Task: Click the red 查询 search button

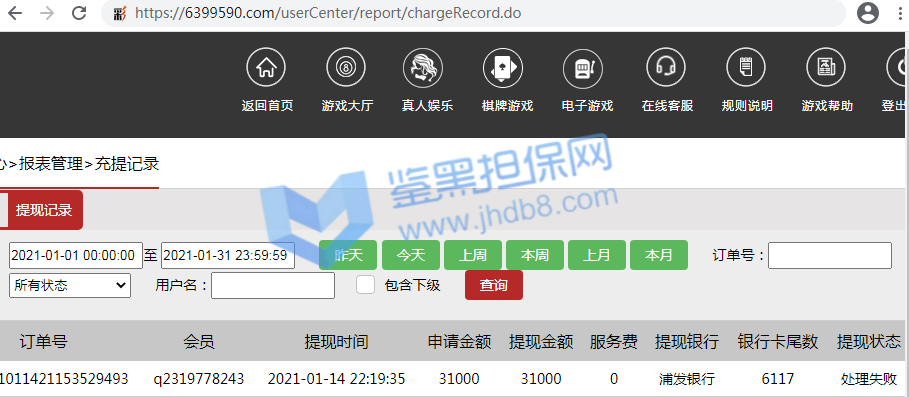Action: 494,285
